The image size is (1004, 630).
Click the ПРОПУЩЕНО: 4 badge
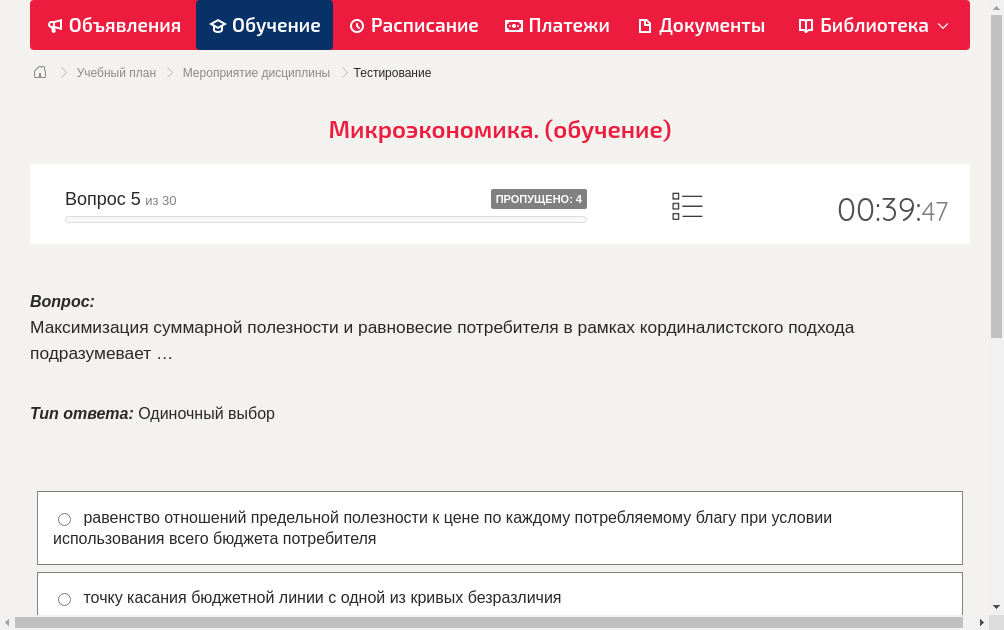(x=540, y=198)
